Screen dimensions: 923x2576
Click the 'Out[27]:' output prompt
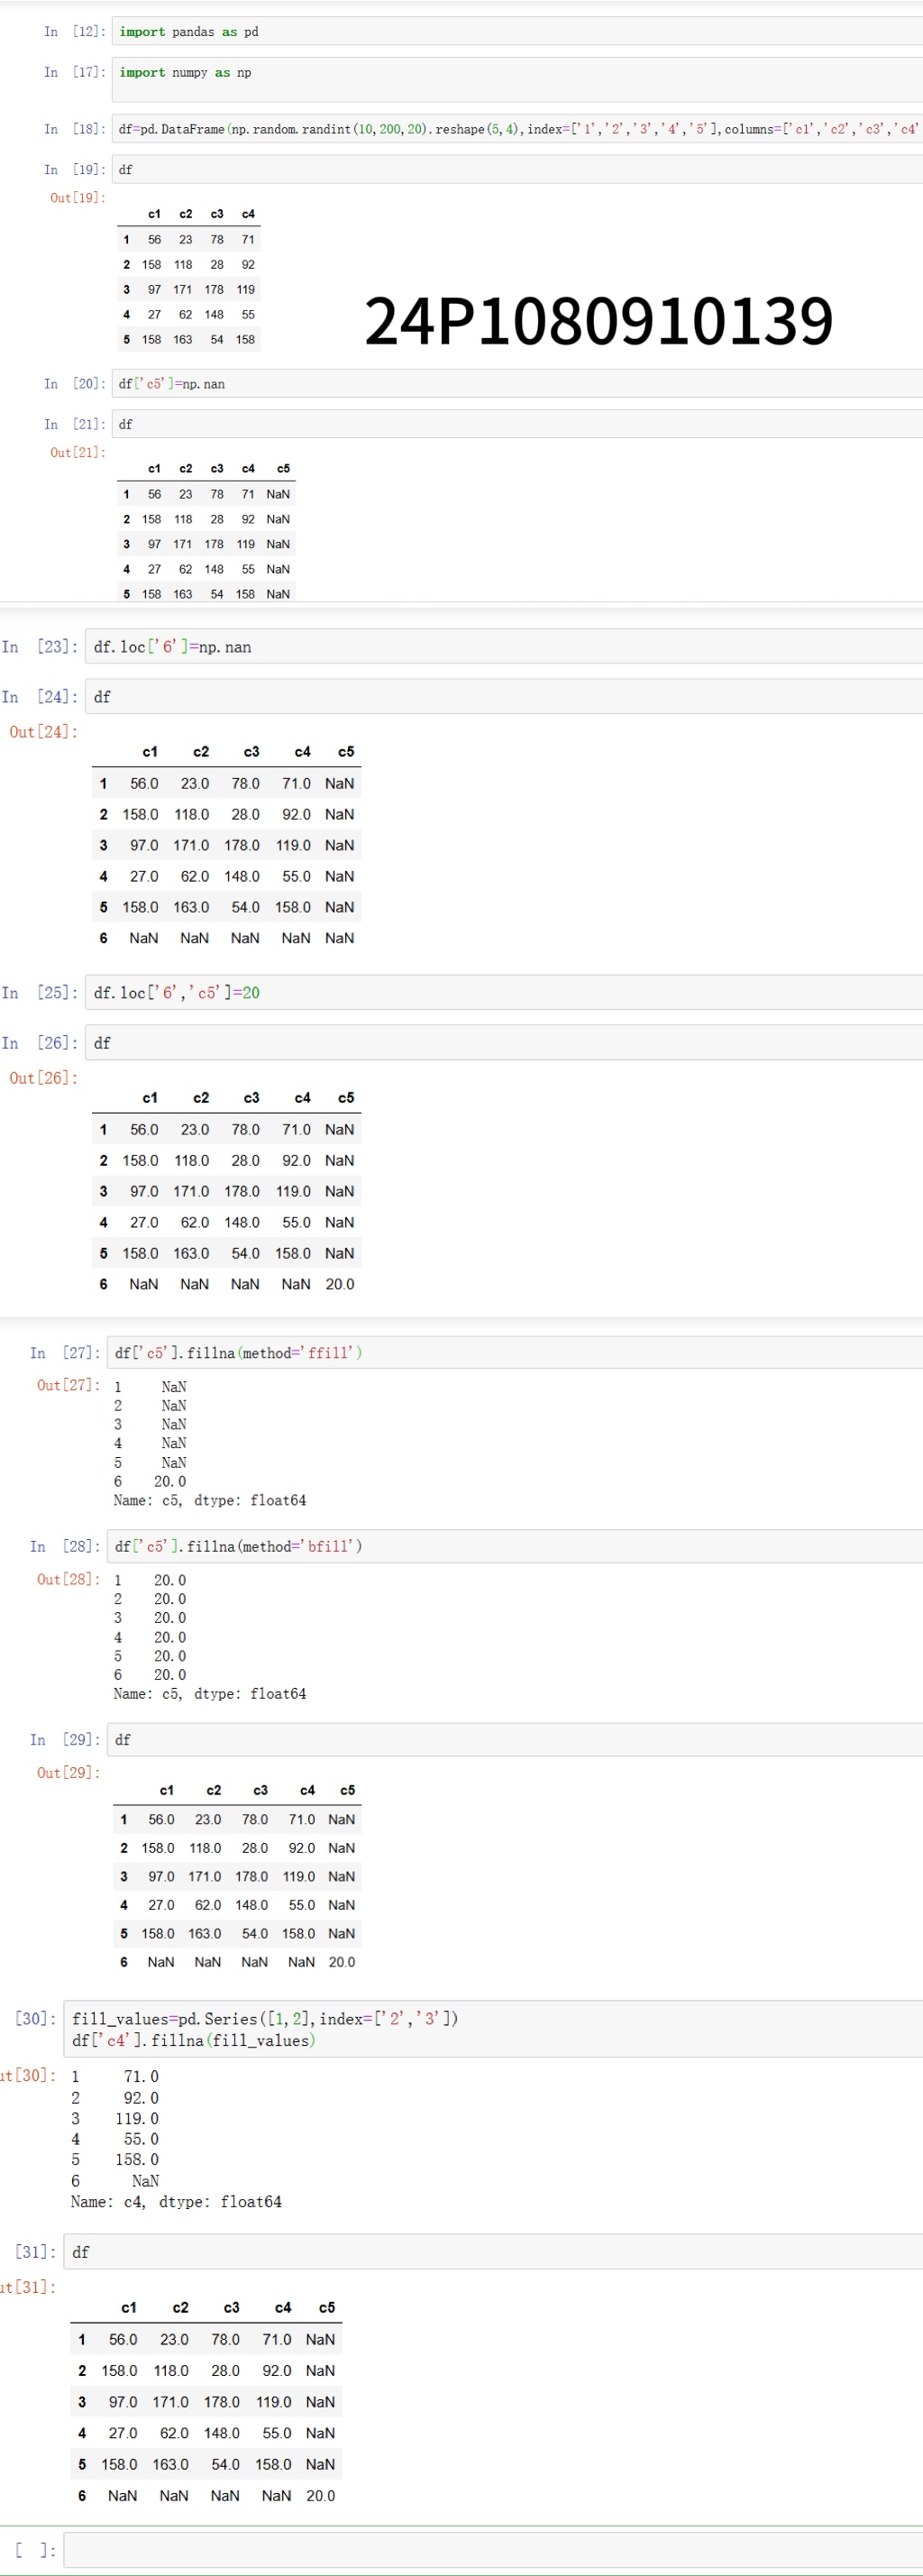coord(69,1385)
